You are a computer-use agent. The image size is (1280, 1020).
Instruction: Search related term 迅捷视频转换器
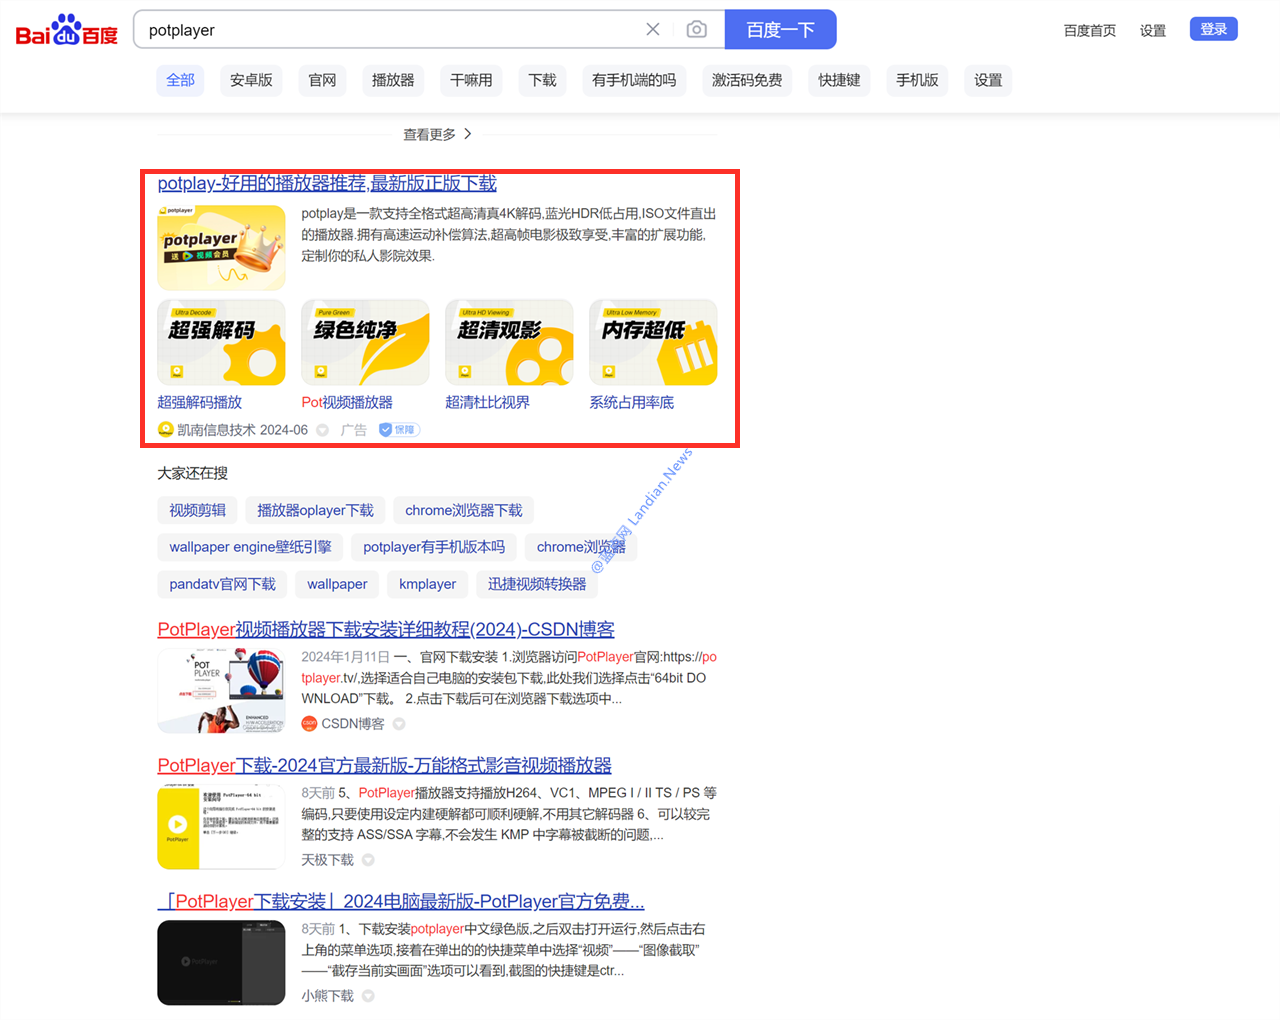point(537,584)
